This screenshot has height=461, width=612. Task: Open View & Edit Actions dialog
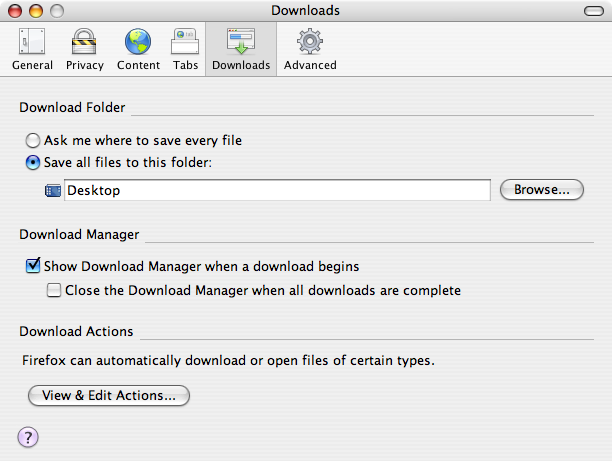point(109,396)
